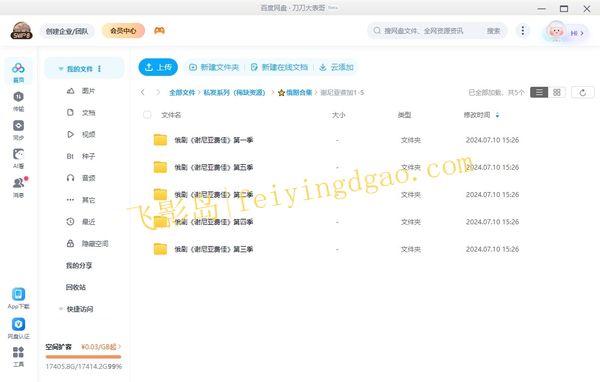Image resolution: width=600 pixels, height=382 pixels.
Task: Toggle sort order arrow beside 修改时间
Action: [497, 115]
